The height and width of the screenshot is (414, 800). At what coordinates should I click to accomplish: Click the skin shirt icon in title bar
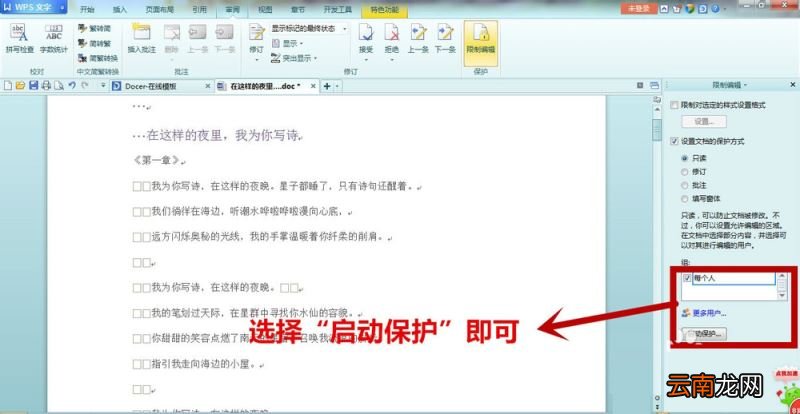tap(677, 9)
